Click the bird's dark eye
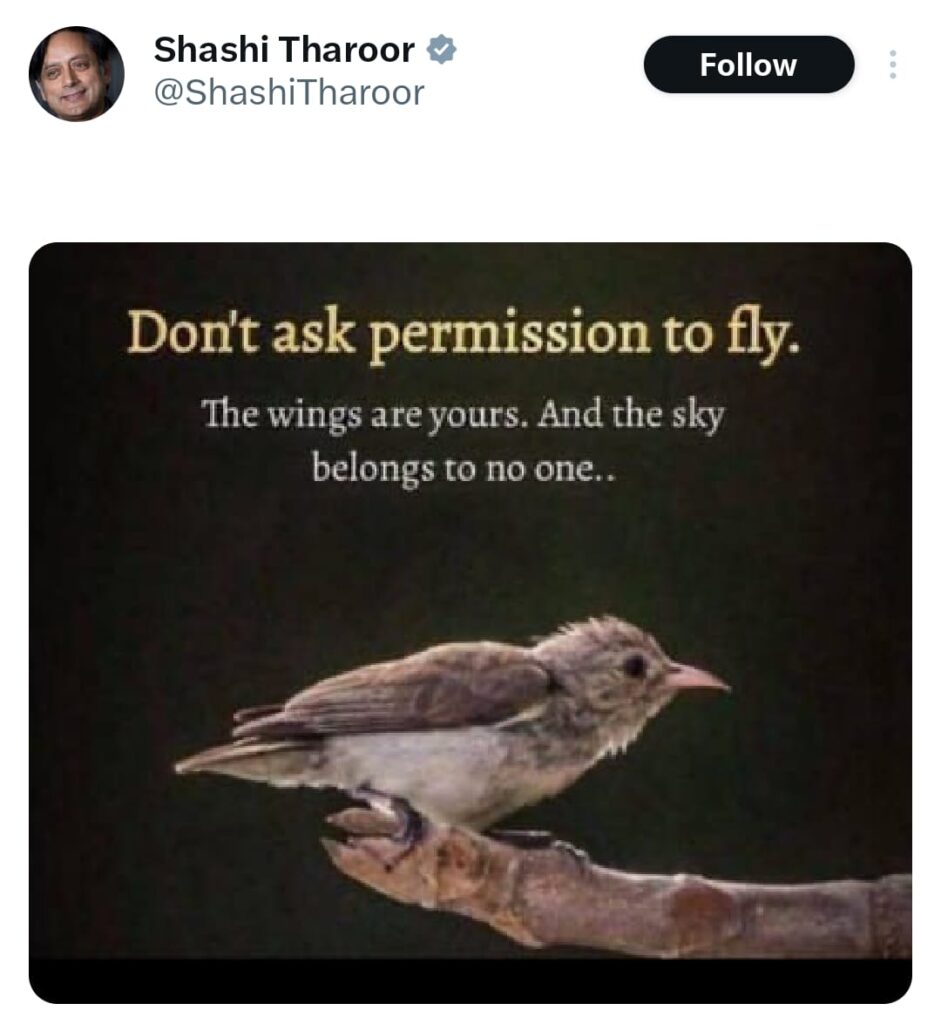 tap(634, 665)
